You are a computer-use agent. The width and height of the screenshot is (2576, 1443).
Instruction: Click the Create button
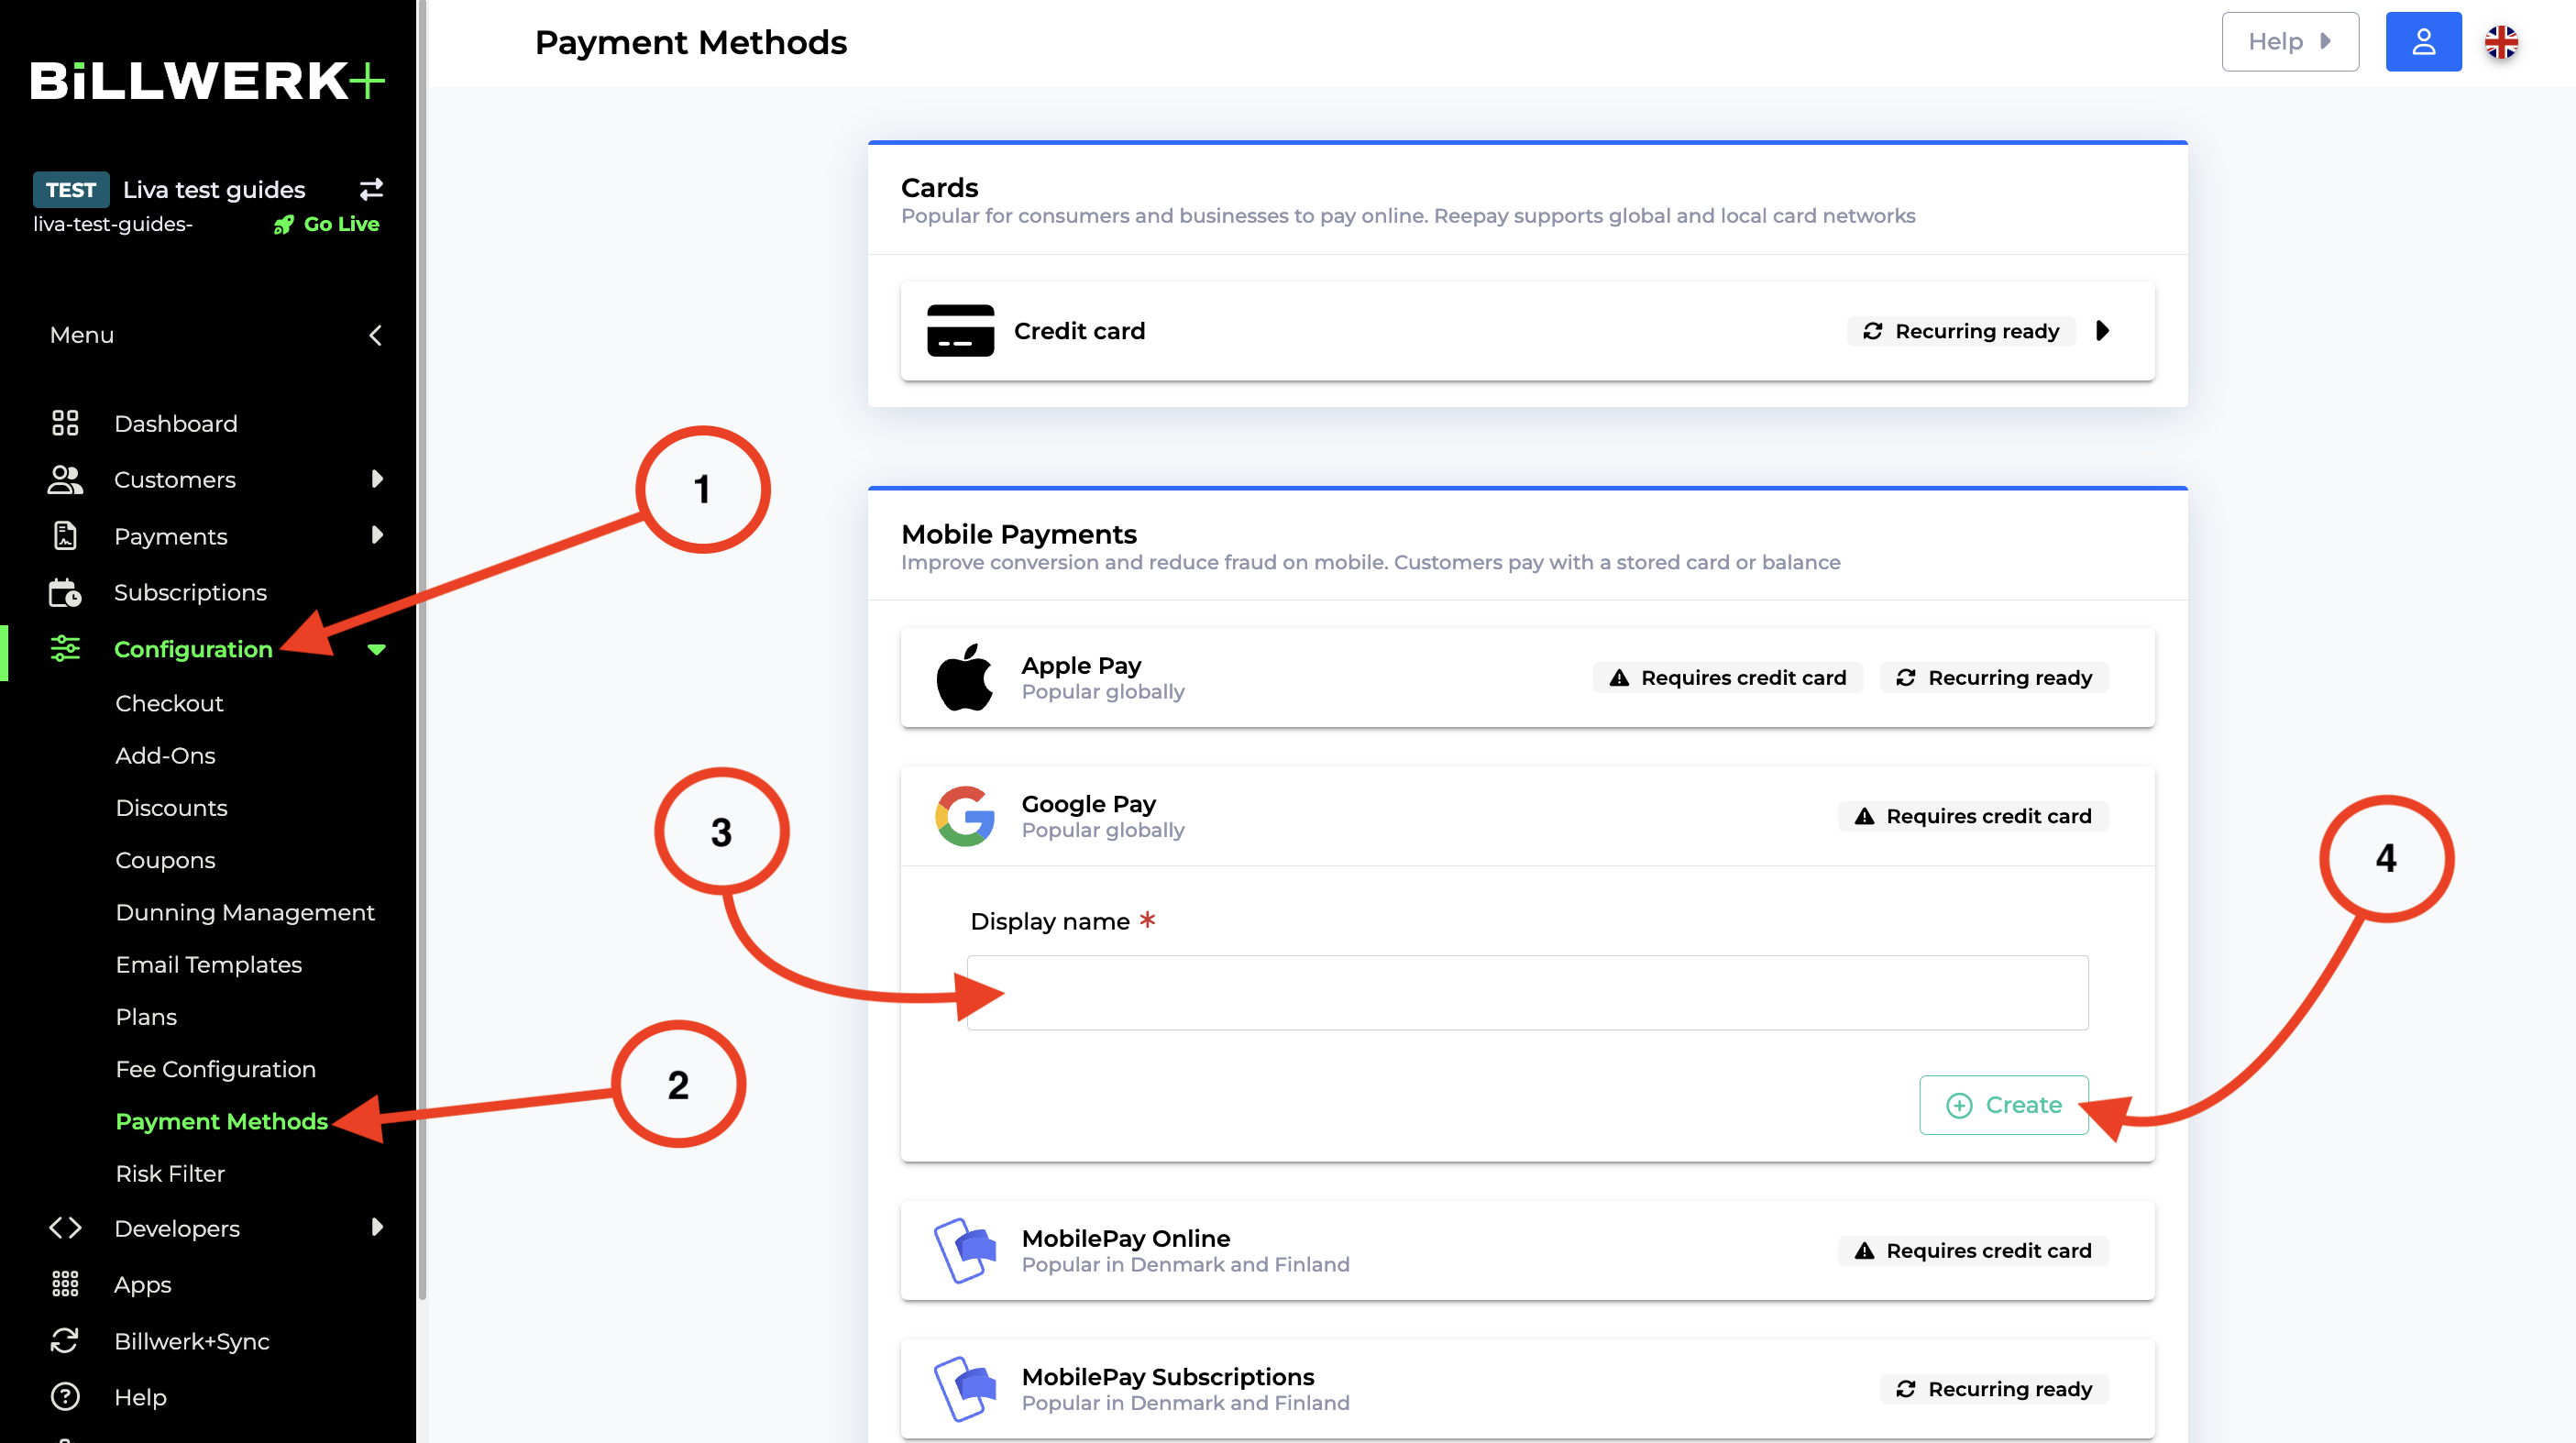tap(2003, 1105)
